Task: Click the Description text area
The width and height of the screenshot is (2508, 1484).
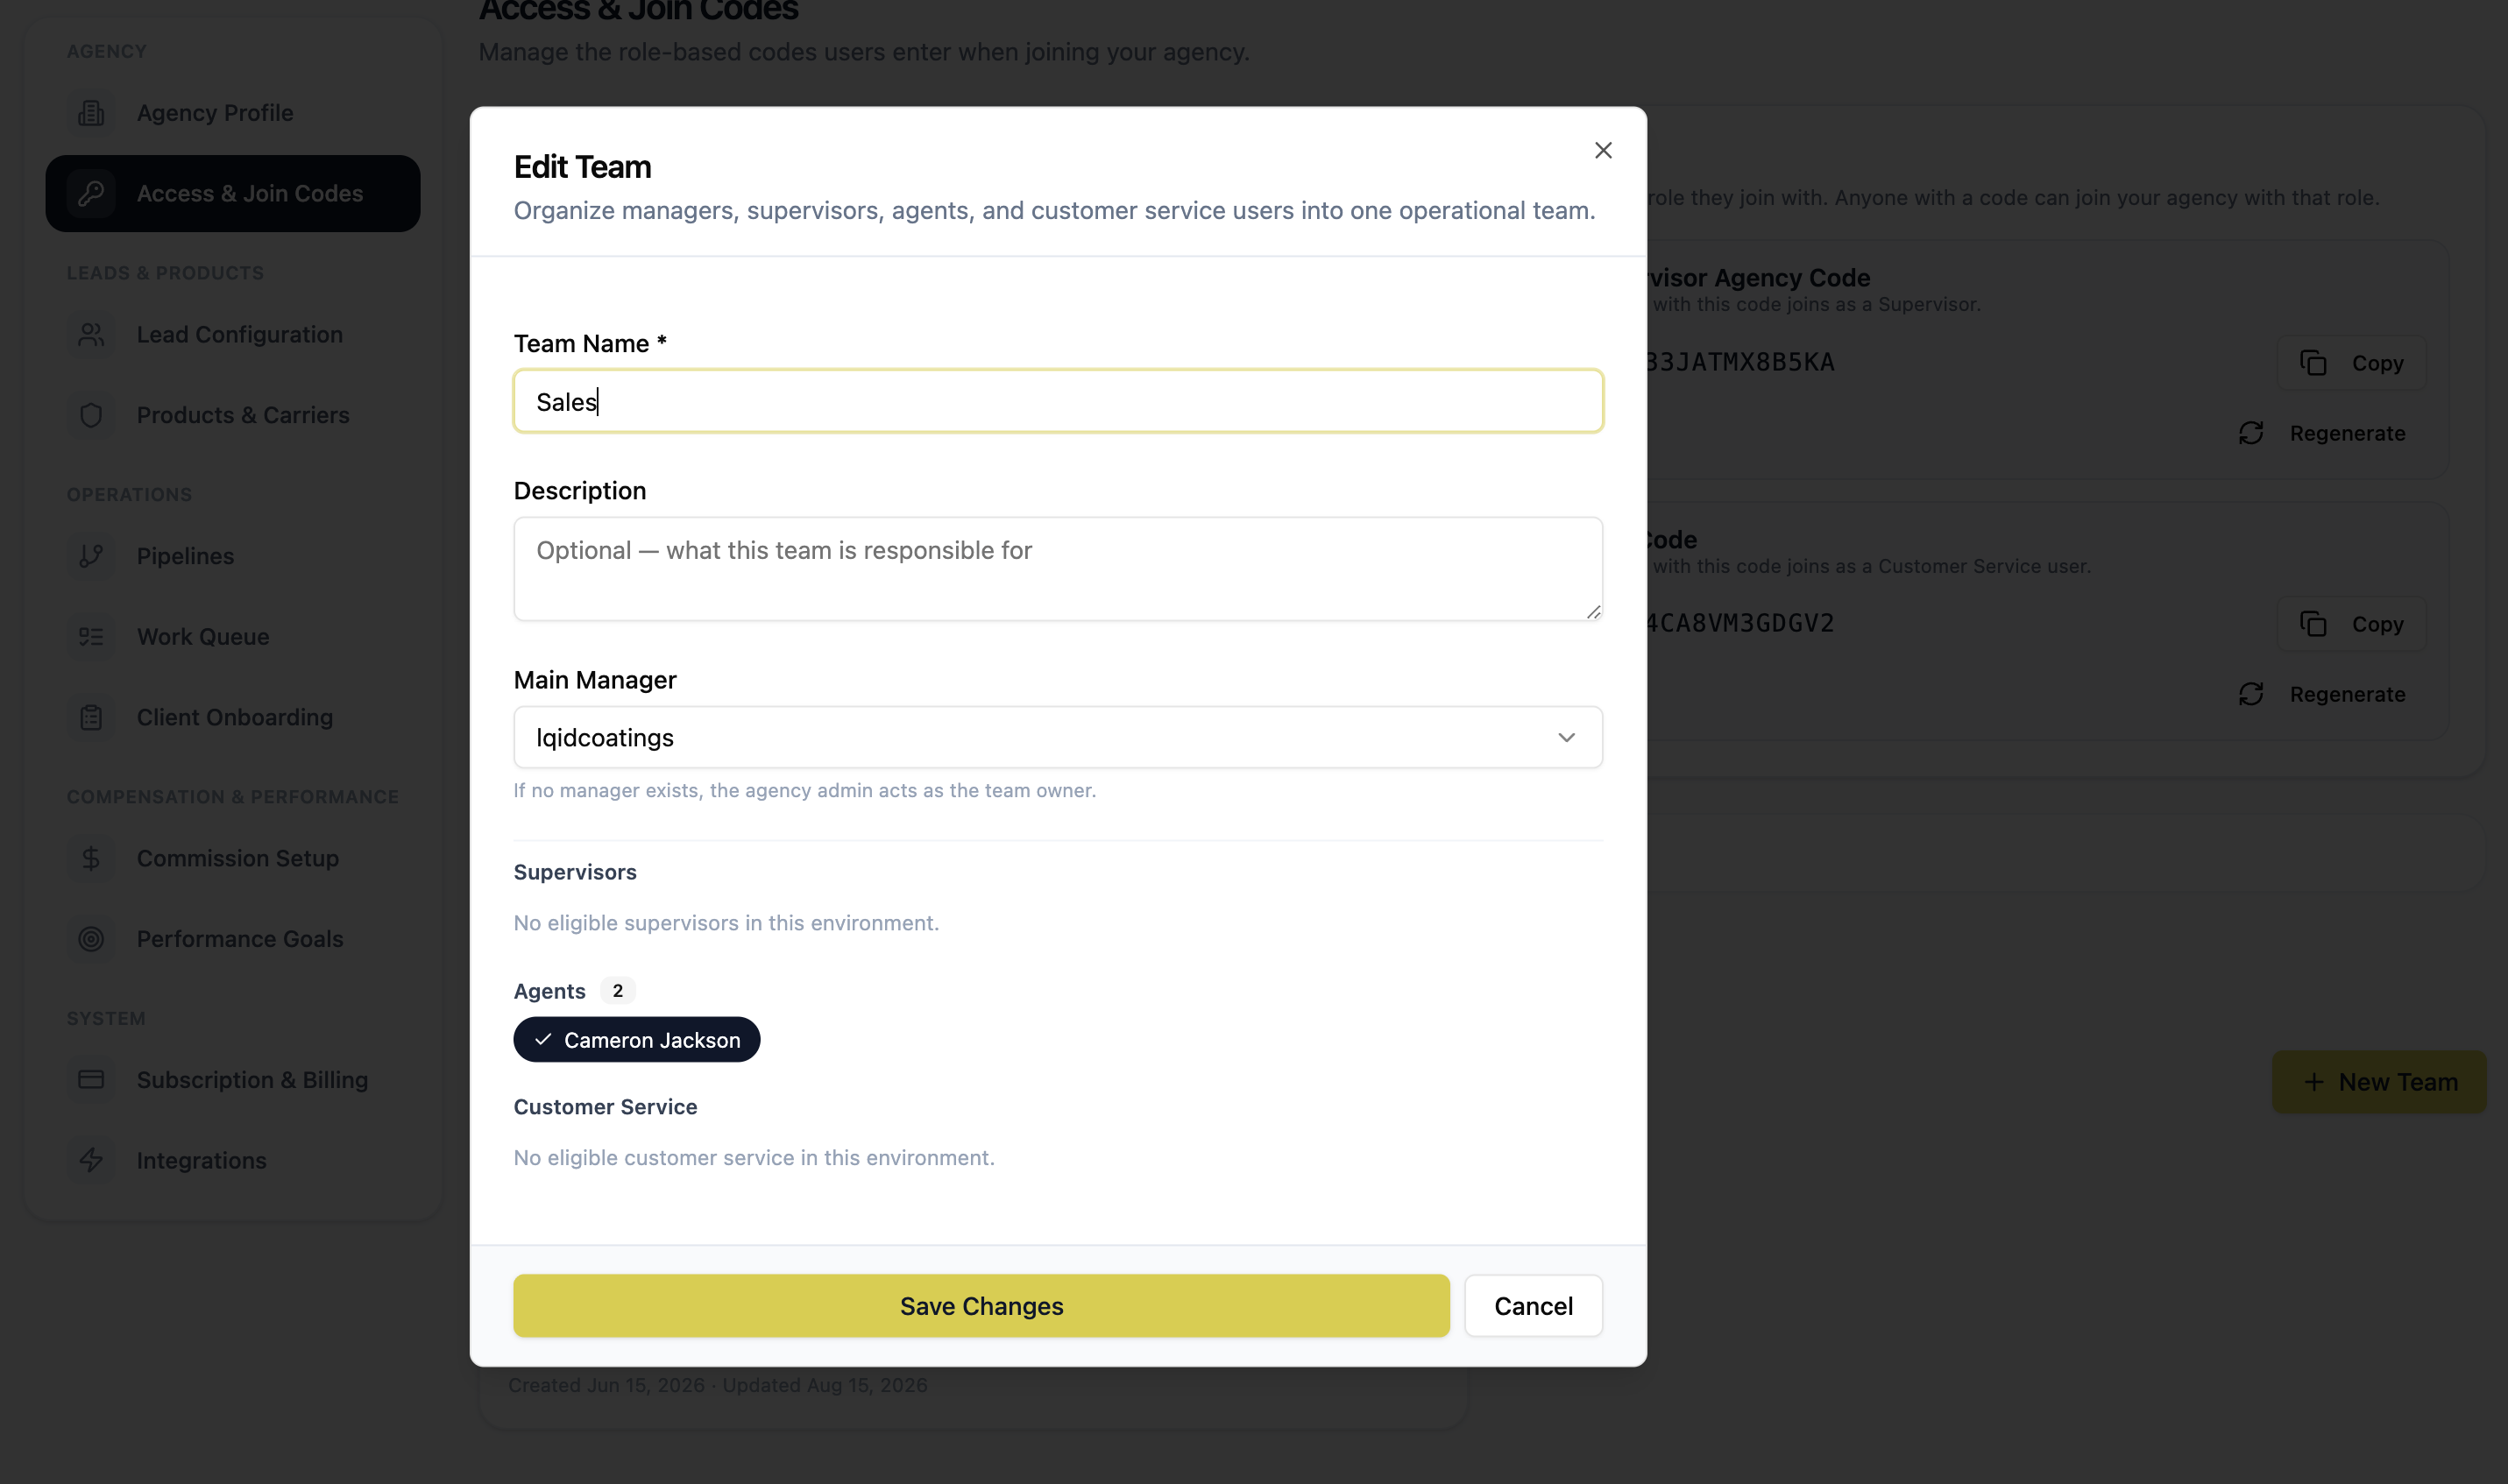Action: pyautogui.click(x=1058, y=569)
